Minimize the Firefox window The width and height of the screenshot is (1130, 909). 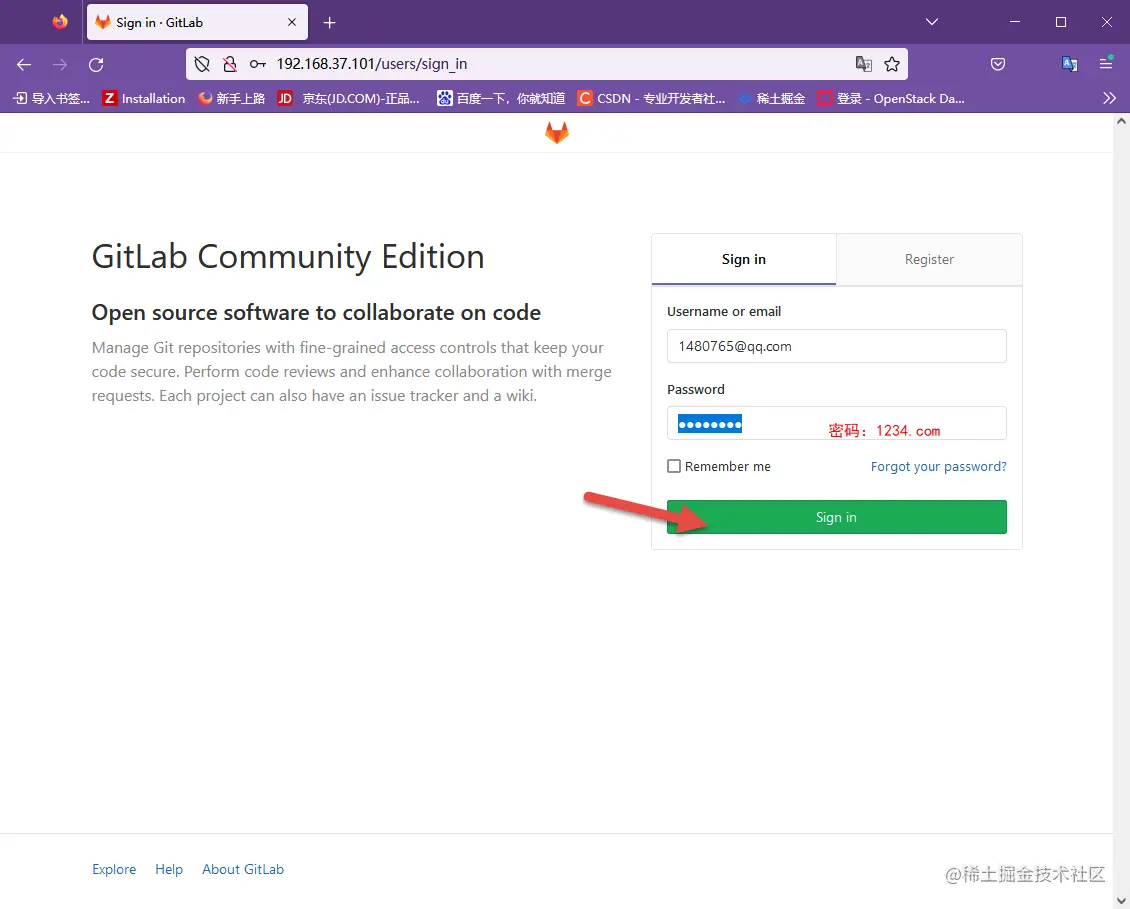pos(1015,22)
